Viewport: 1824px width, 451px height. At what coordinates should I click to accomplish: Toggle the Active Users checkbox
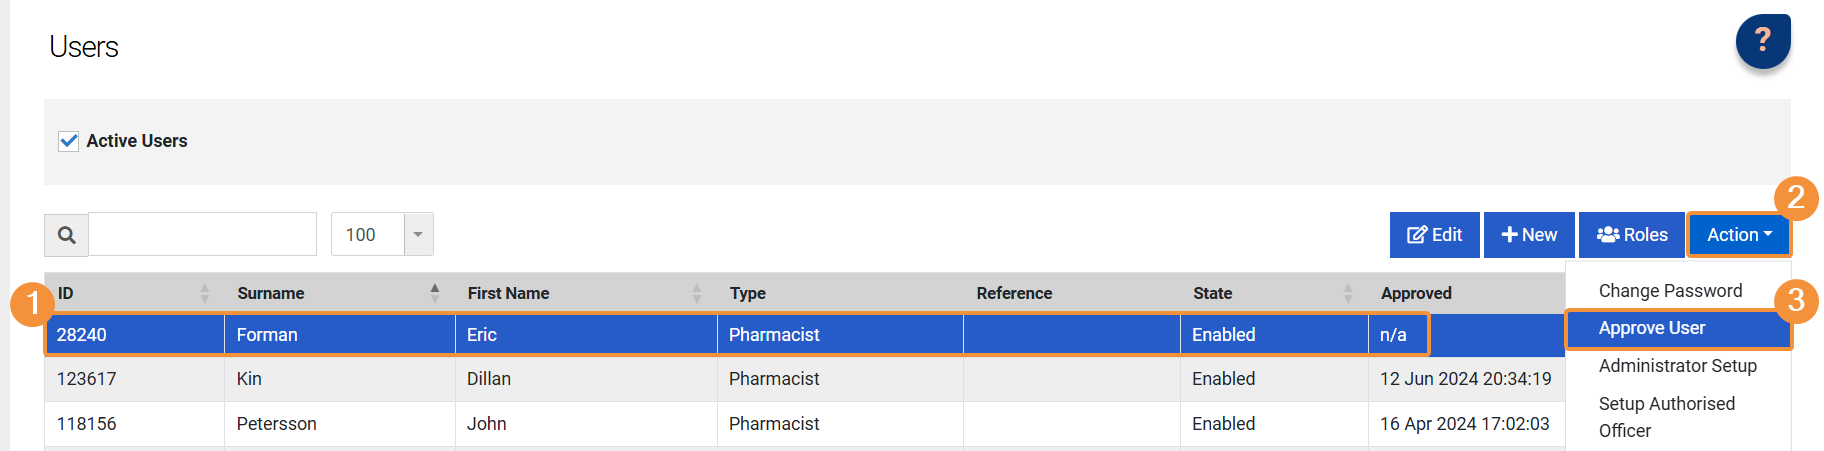[x=69, y=141]
